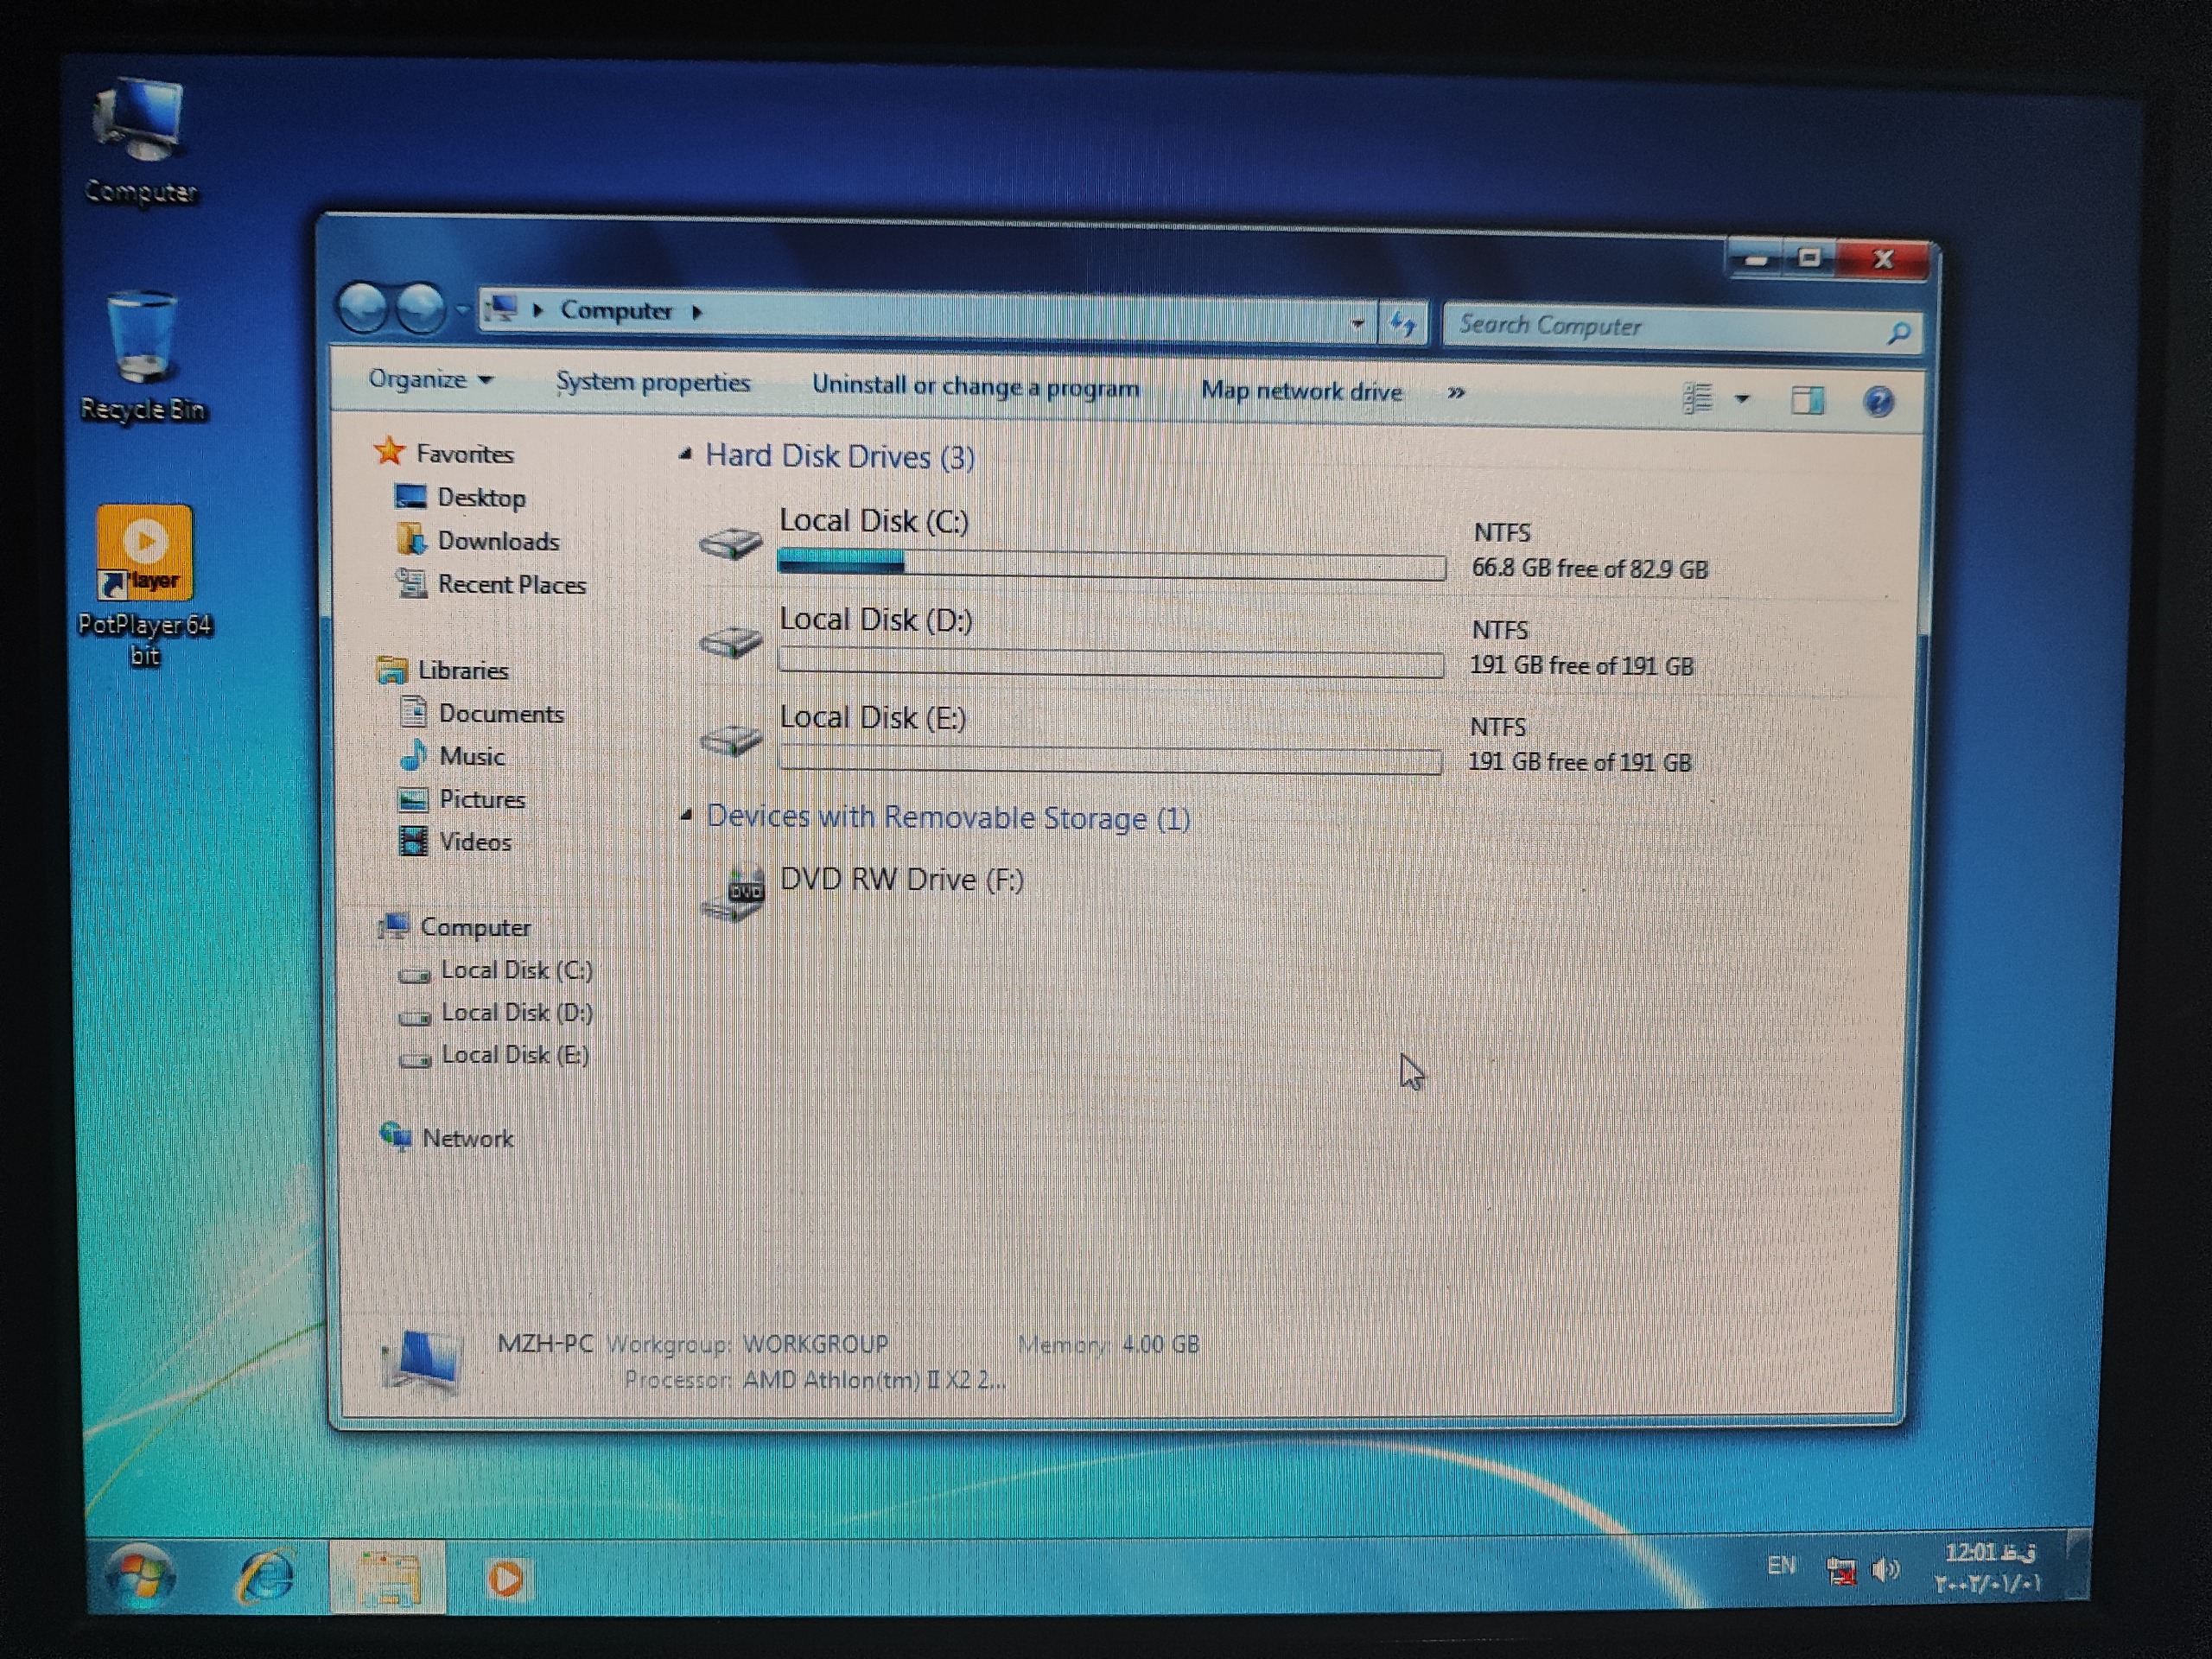Click the MZH-PC computer name text

[x=545, y=1343]
